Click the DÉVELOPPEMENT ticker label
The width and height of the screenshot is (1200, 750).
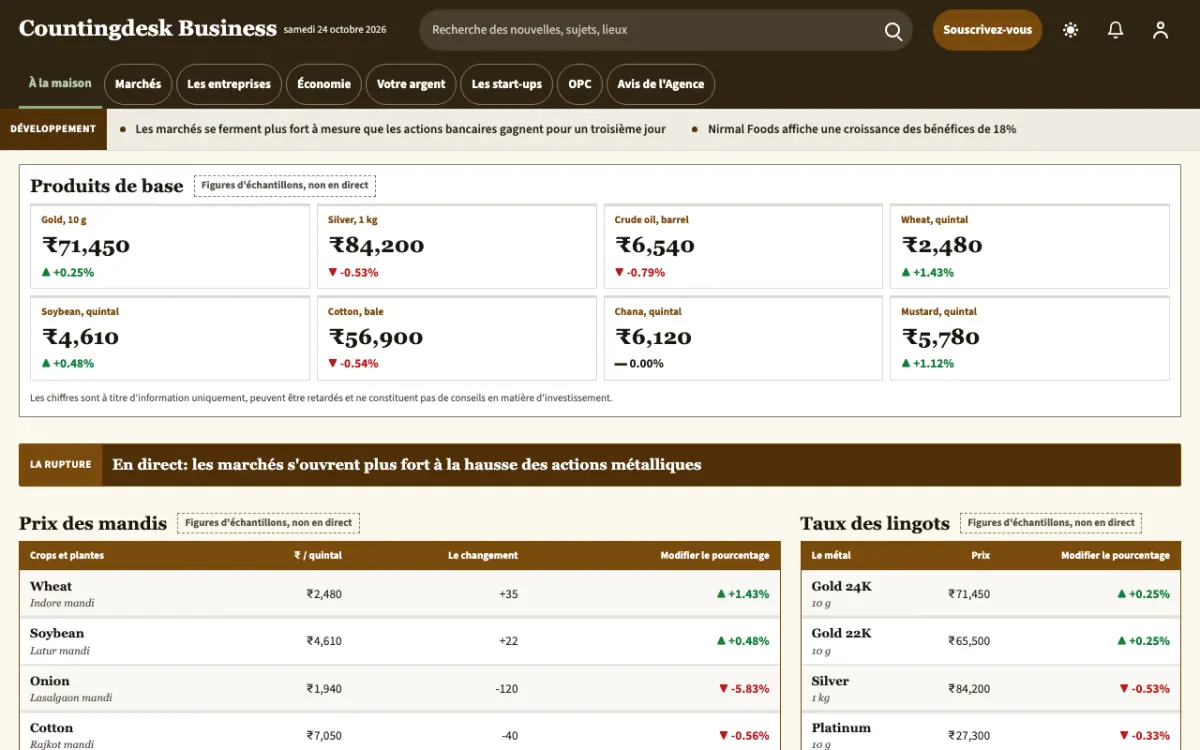click(53, 129)
